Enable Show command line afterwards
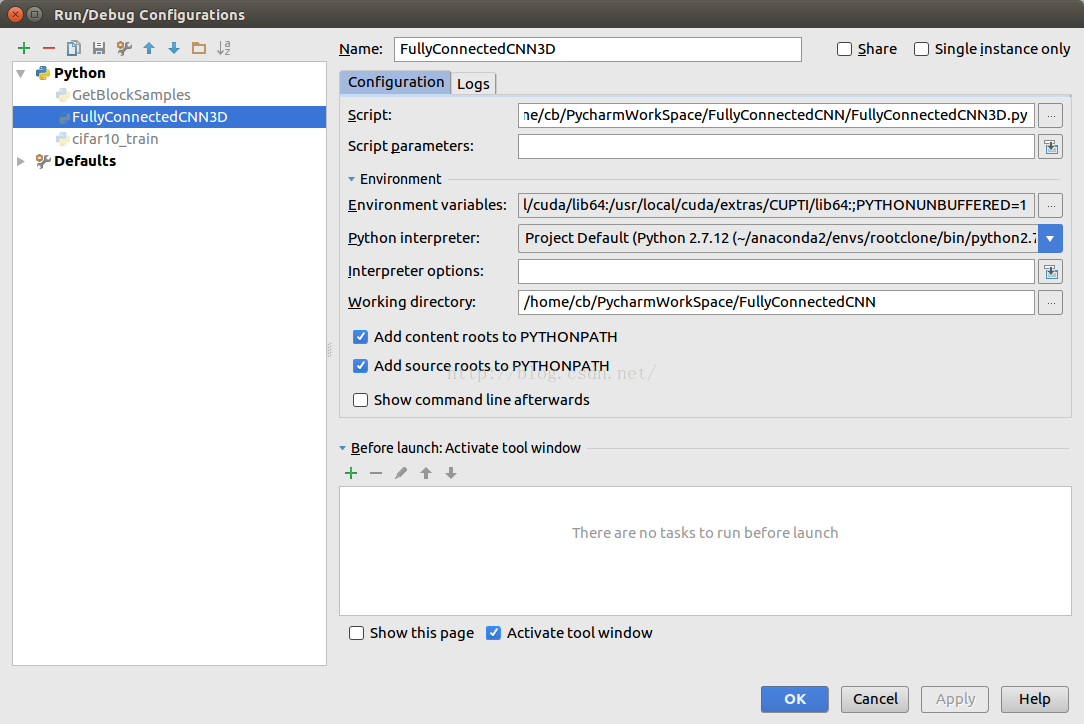Image resolution: width=1084 pixels, height=724 pixels. [360, 400]
